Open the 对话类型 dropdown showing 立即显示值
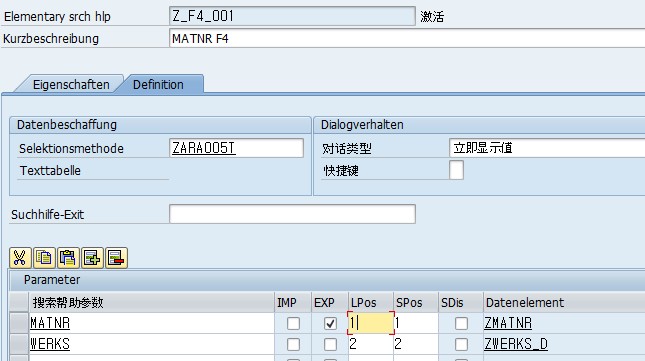645x361 pixels. (x=547, y=148)
